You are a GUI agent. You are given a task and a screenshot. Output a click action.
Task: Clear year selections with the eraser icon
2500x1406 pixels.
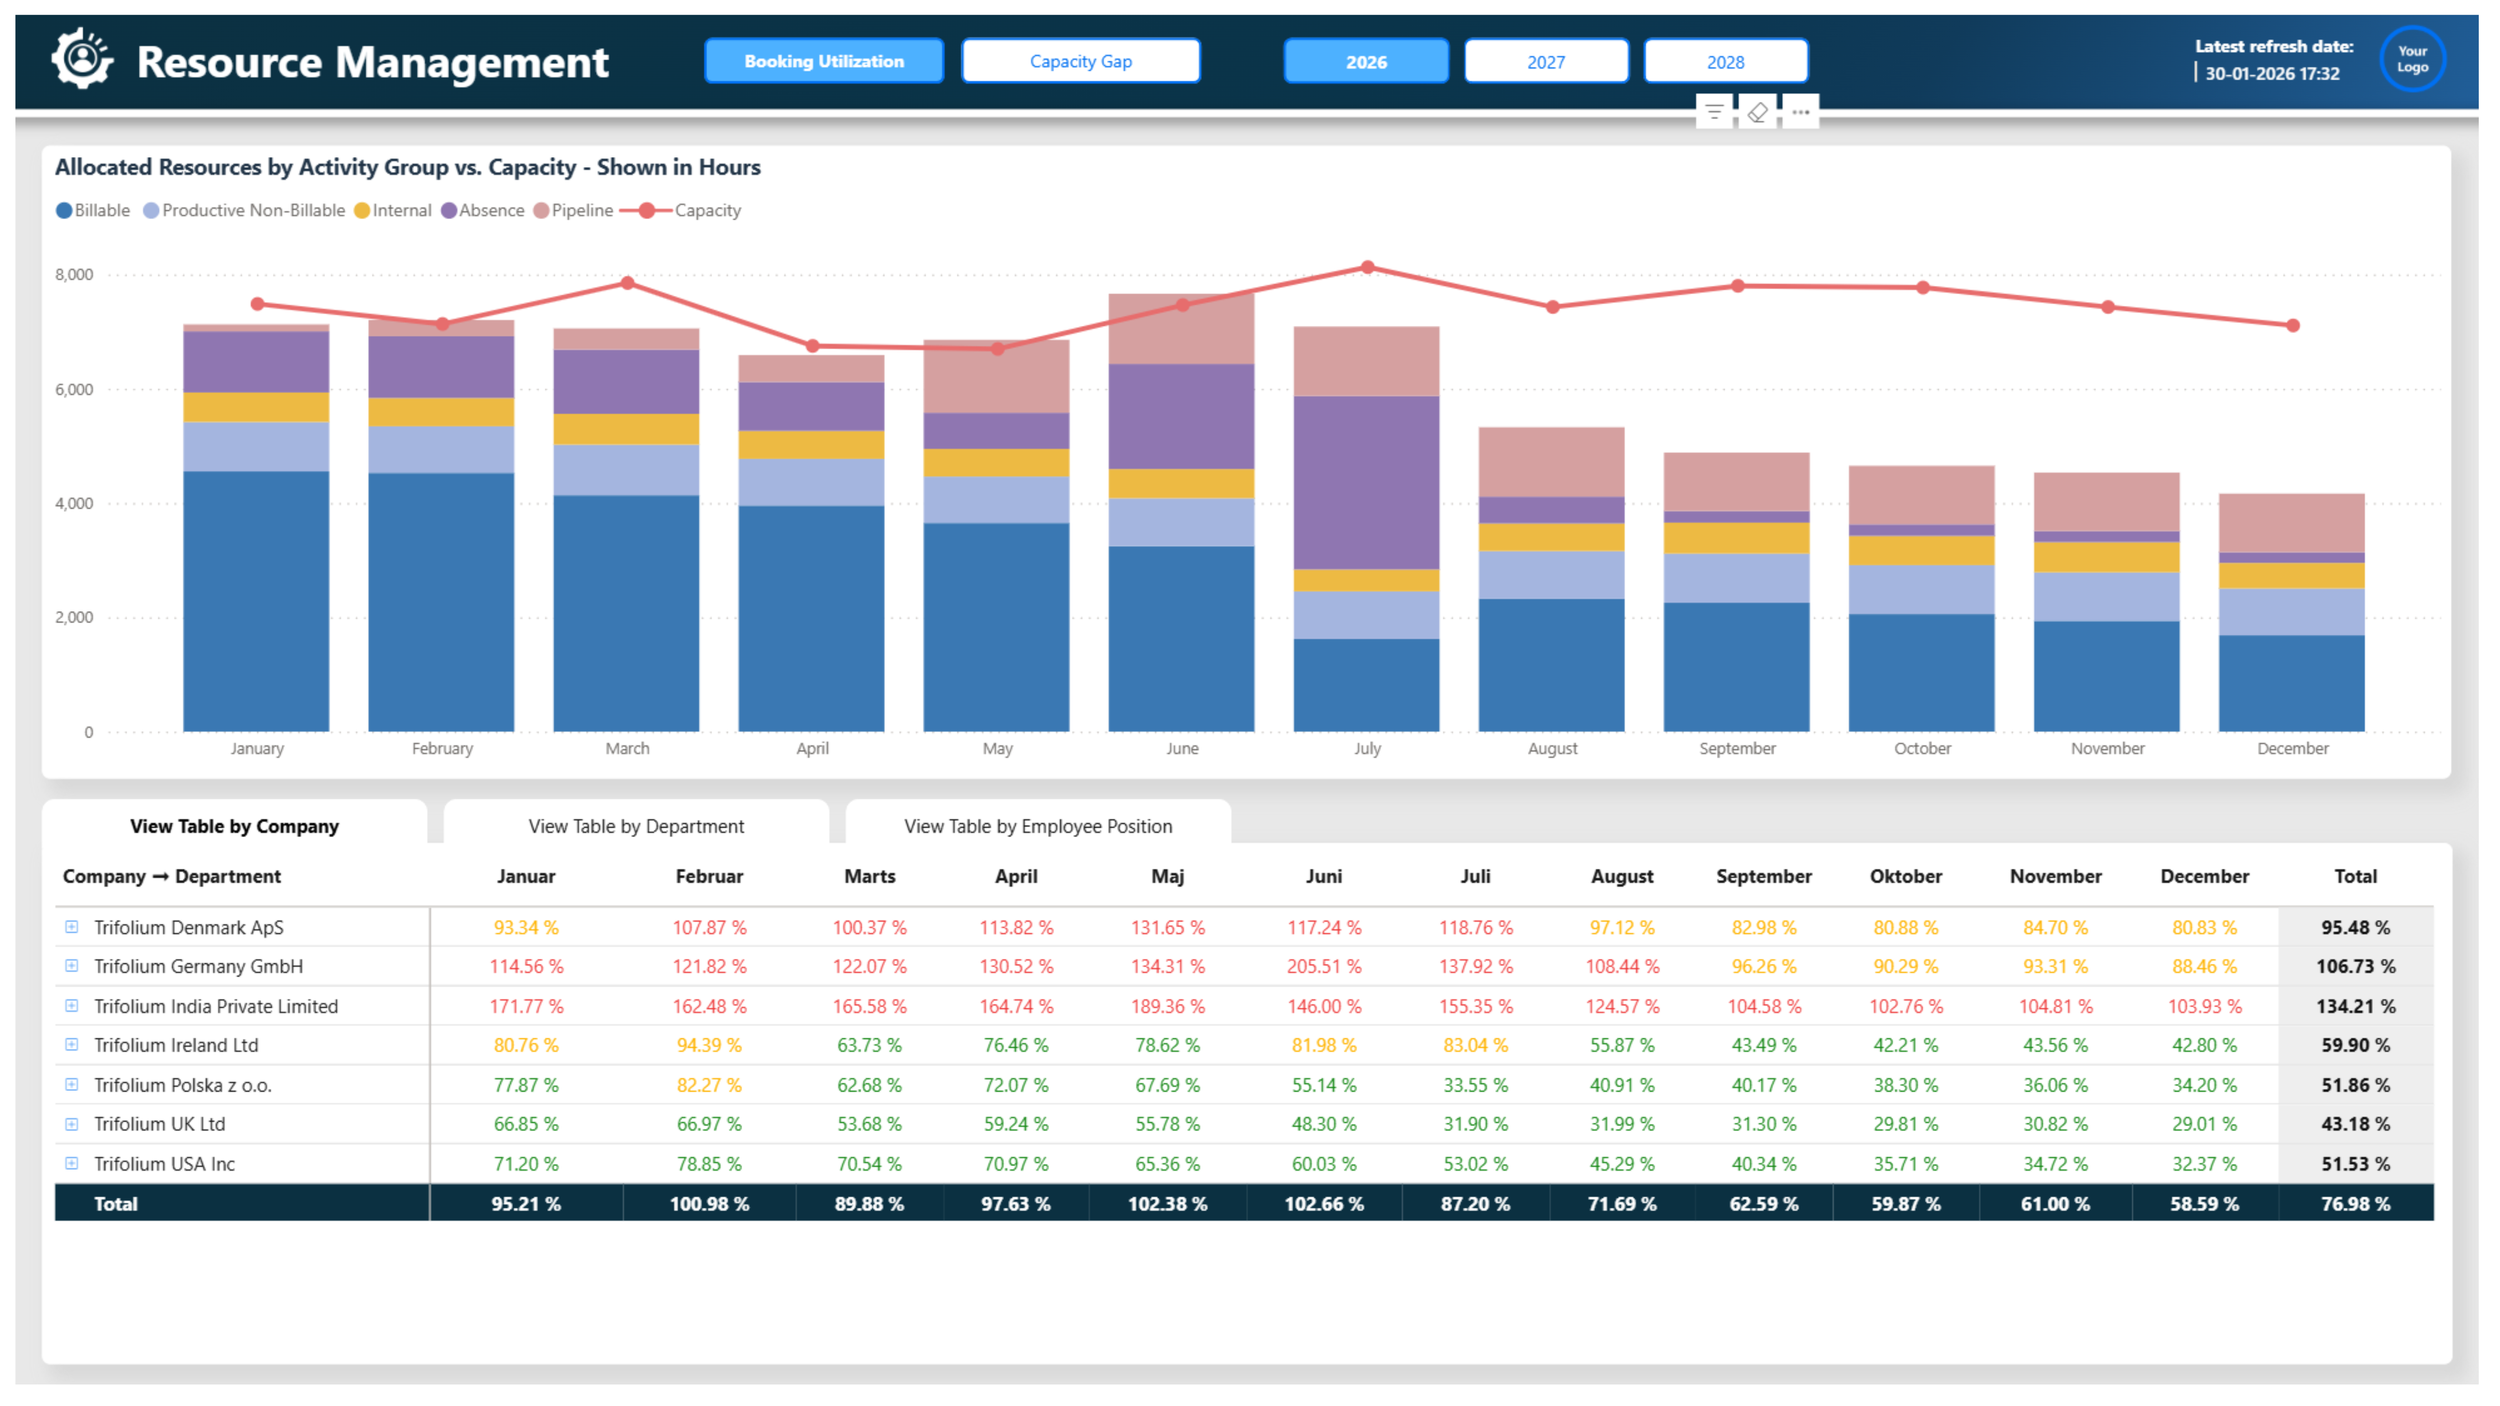(1757, 112)
